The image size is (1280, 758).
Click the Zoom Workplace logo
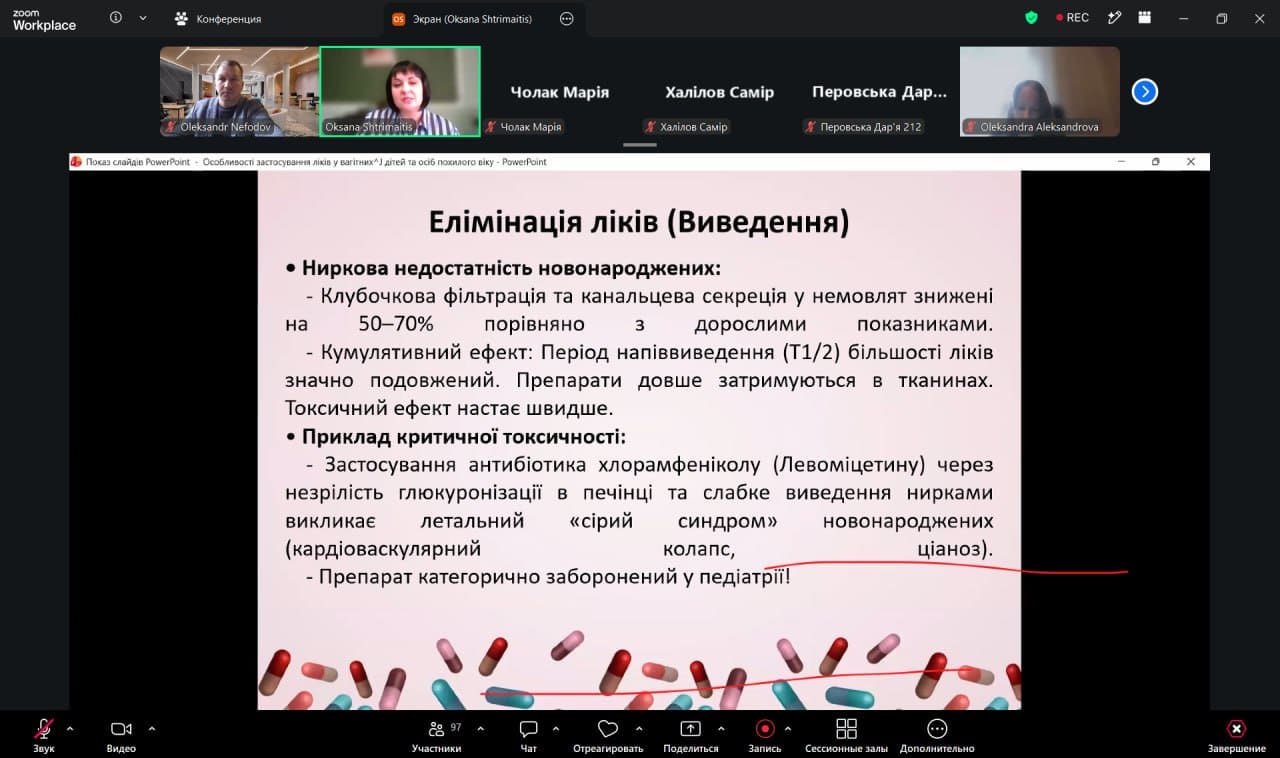(x=44, y=19)
